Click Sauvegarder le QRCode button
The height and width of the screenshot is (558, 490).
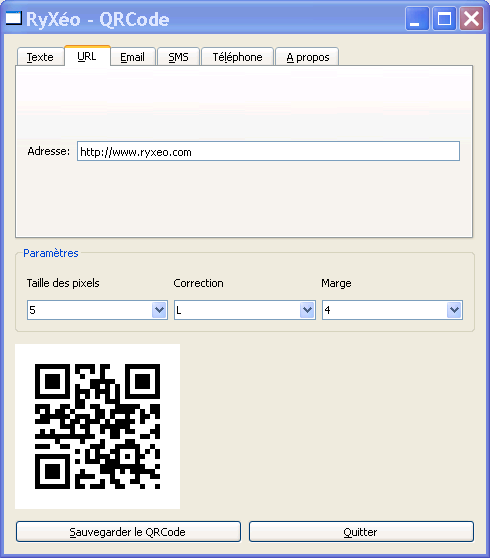128,532
